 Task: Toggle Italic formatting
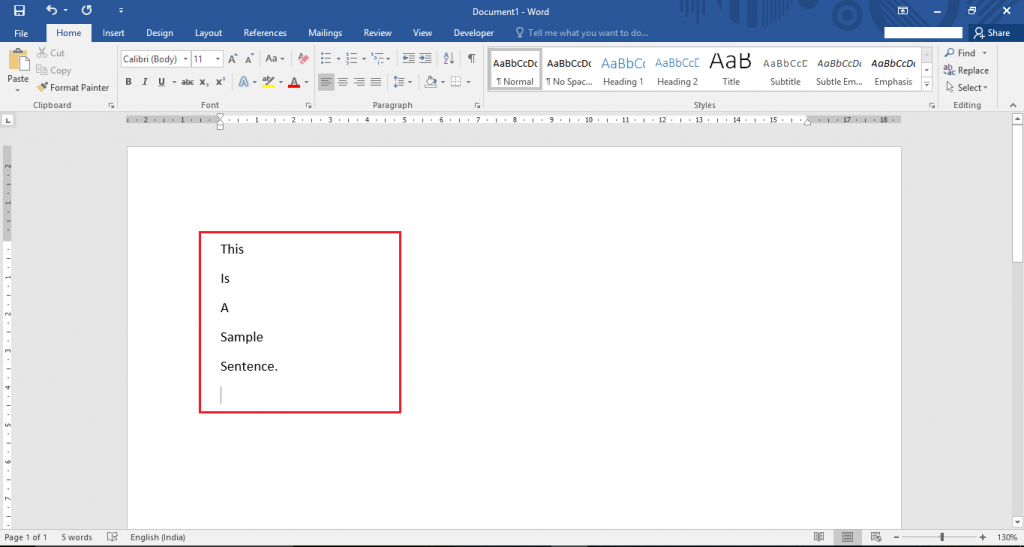coord(144,82)
